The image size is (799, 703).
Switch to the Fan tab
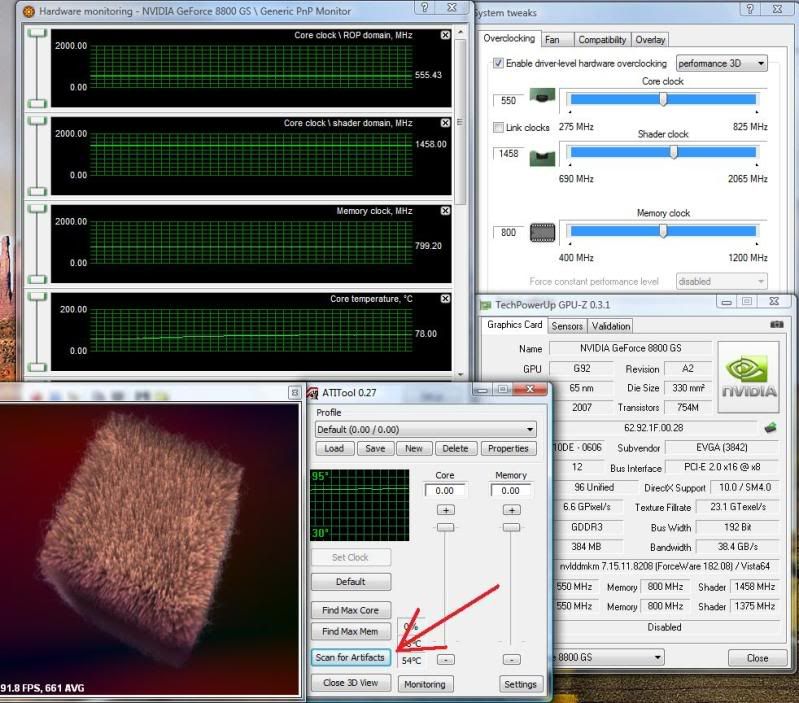coord(553,40)
